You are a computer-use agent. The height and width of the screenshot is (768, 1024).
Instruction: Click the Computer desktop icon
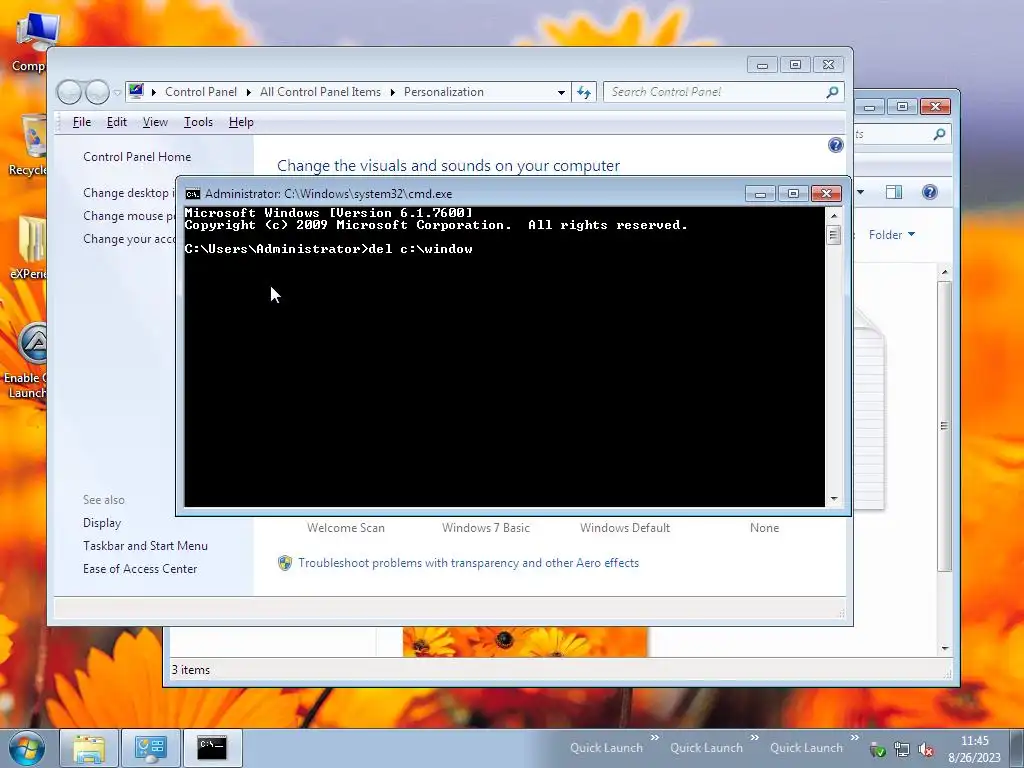pyautogui.click(x=31, y=42)
